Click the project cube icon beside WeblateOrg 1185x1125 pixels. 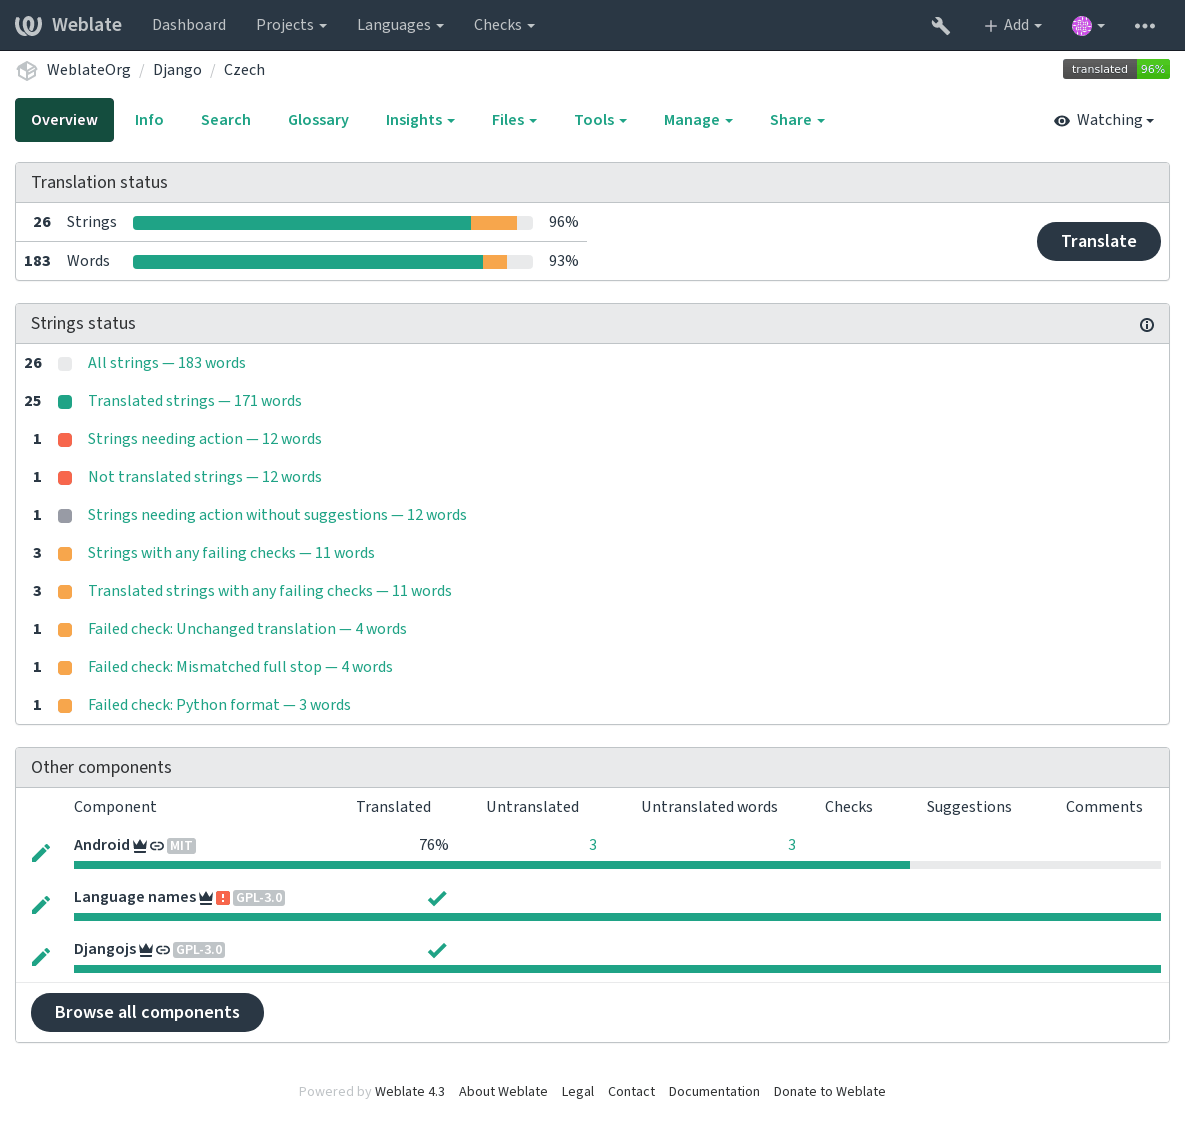27,70
